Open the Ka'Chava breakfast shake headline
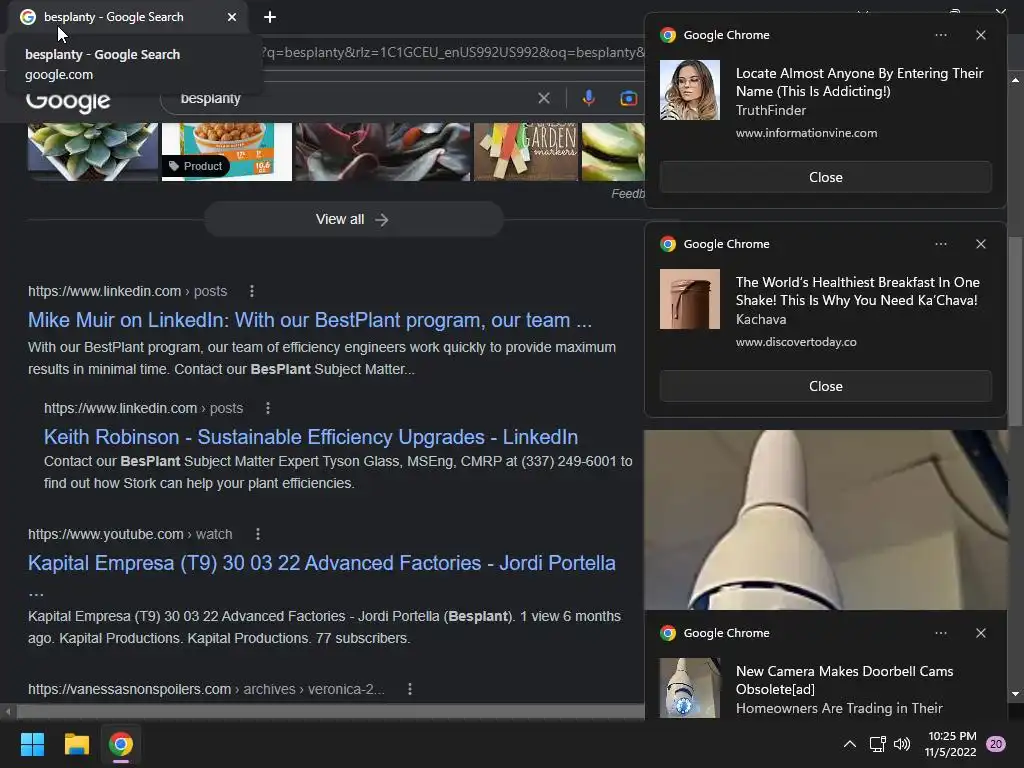The image size is (1024, 768). (x=857, y=291)
